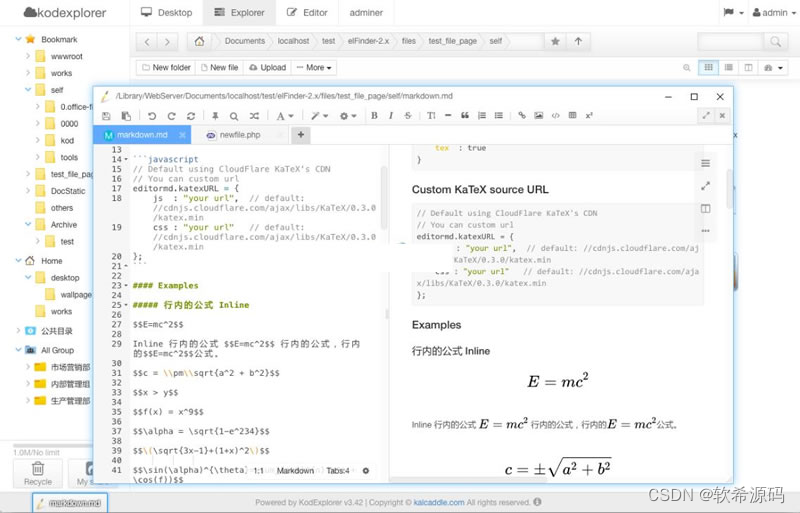Collapse the All Group tree section
The height and width of the screenshot is (513, 800).
(18, 350)
